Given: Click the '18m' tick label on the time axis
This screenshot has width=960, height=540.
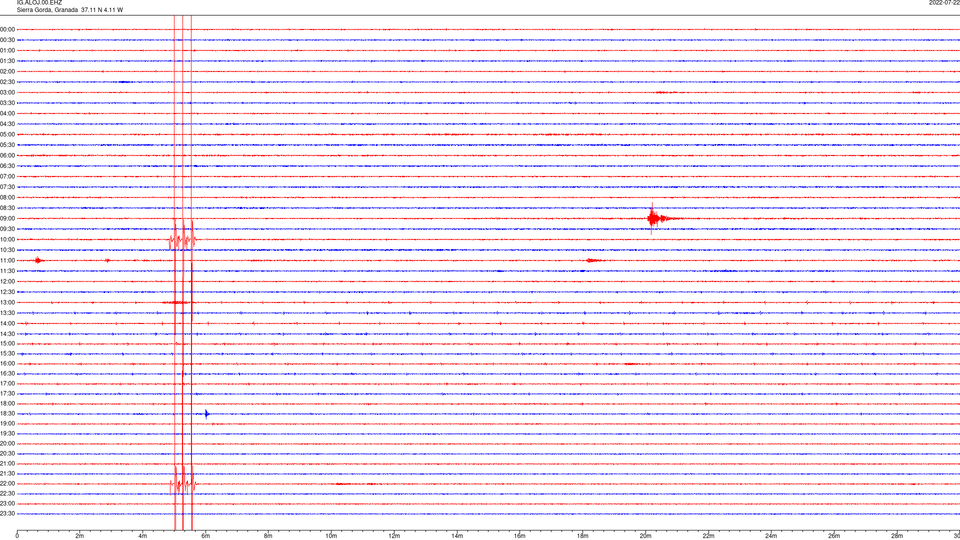Looking at the screenshot, I should pyautogui.click(x=583, y=536).
